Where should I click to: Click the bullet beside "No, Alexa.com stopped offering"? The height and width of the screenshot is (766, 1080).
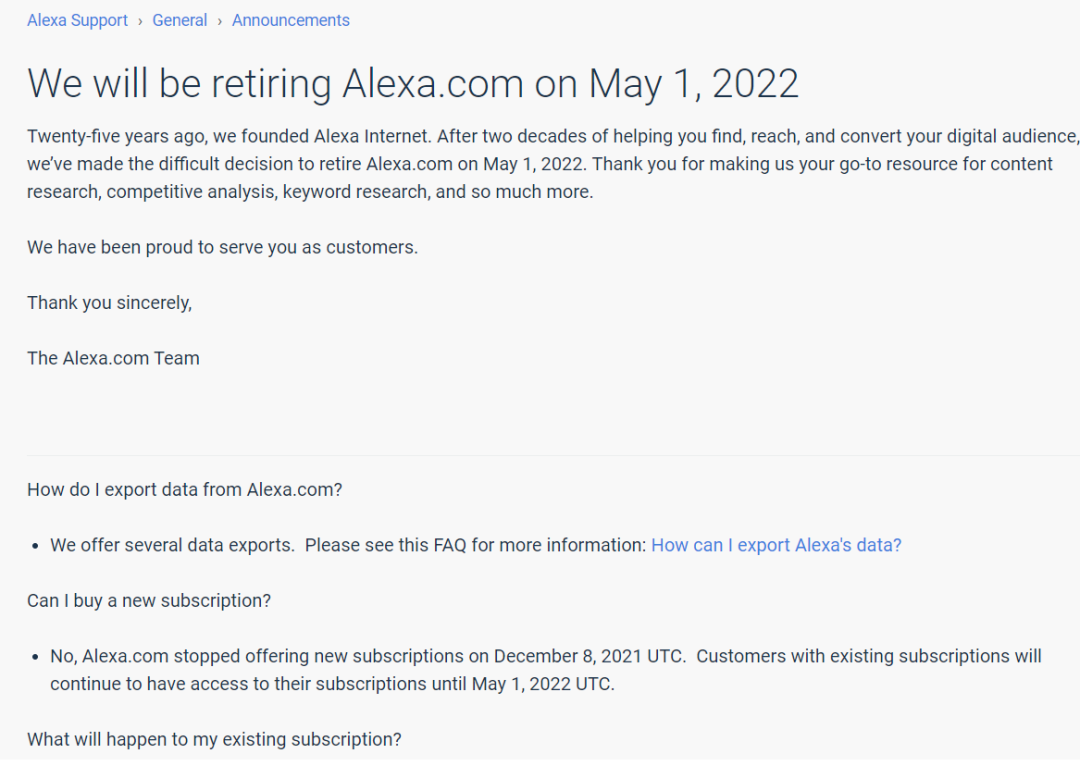click(36, 657)
